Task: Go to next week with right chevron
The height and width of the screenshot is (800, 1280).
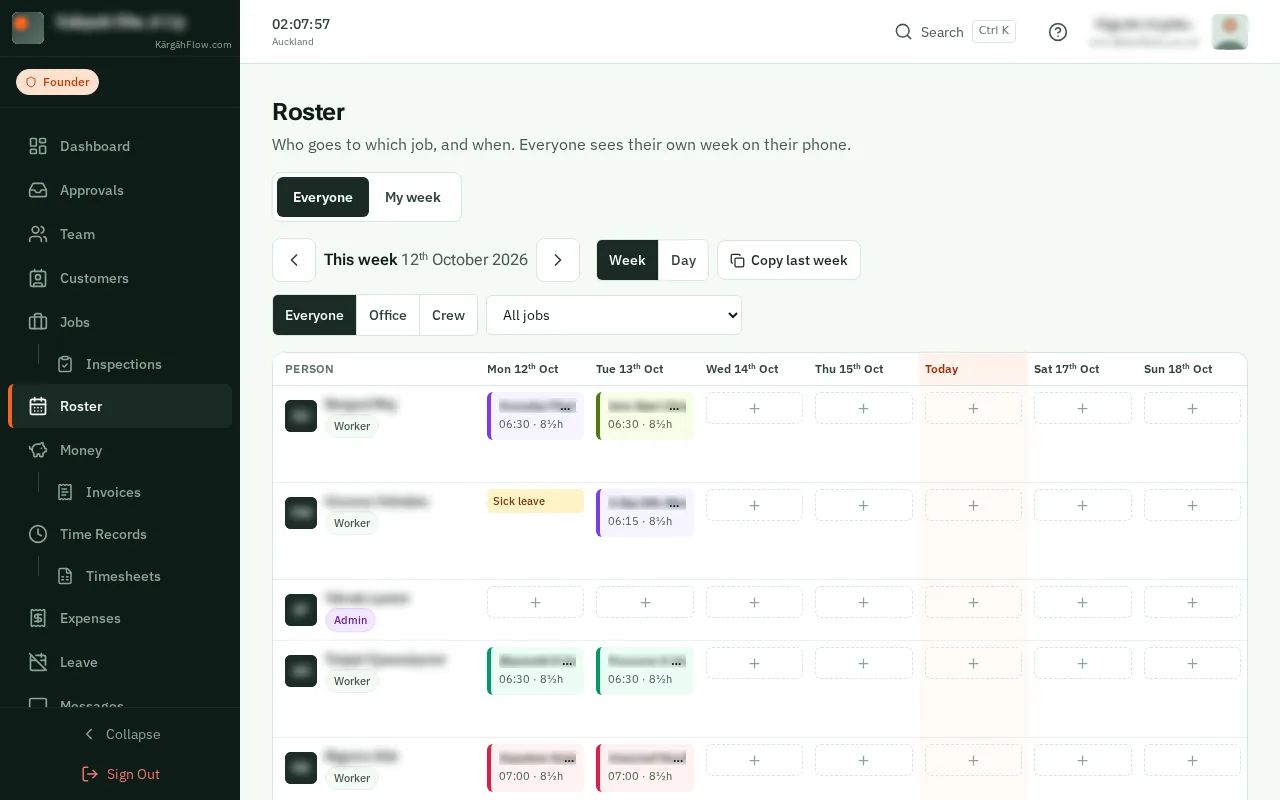Action: coord(558,260)
